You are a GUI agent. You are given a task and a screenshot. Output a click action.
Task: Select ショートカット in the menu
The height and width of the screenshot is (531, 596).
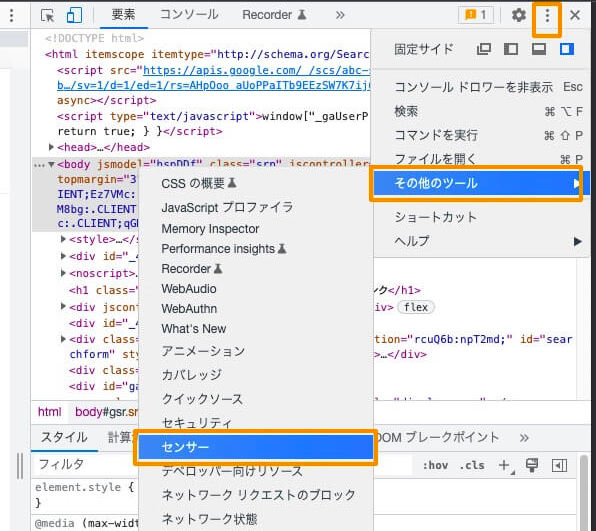[482, 217]
